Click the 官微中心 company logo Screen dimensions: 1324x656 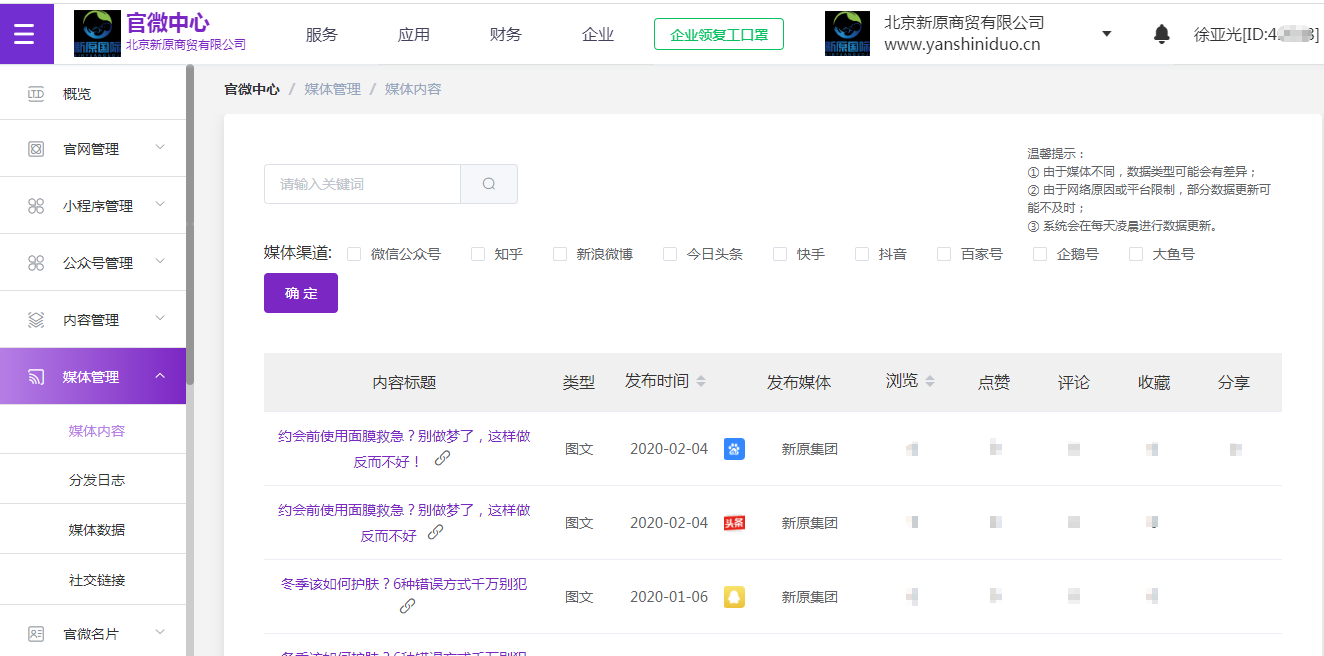[97, 33]
